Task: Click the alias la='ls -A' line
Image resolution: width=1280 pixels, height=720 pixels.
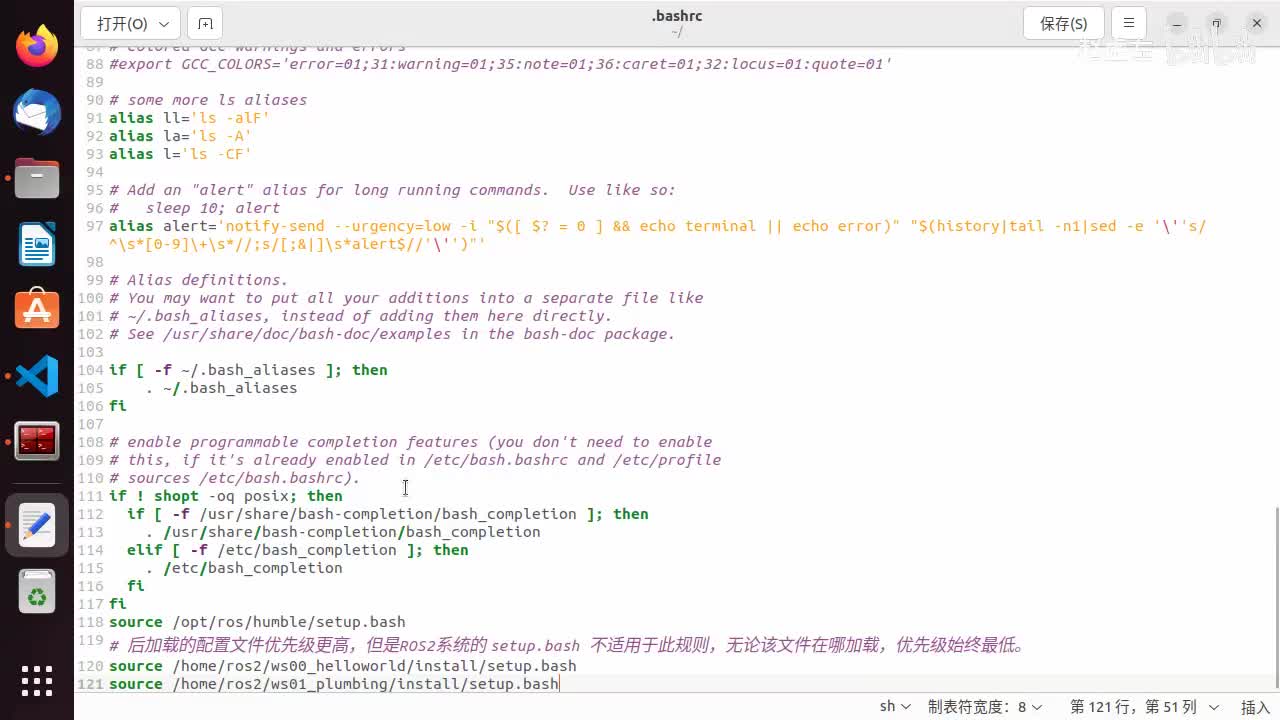Action: tap(180, 136)
